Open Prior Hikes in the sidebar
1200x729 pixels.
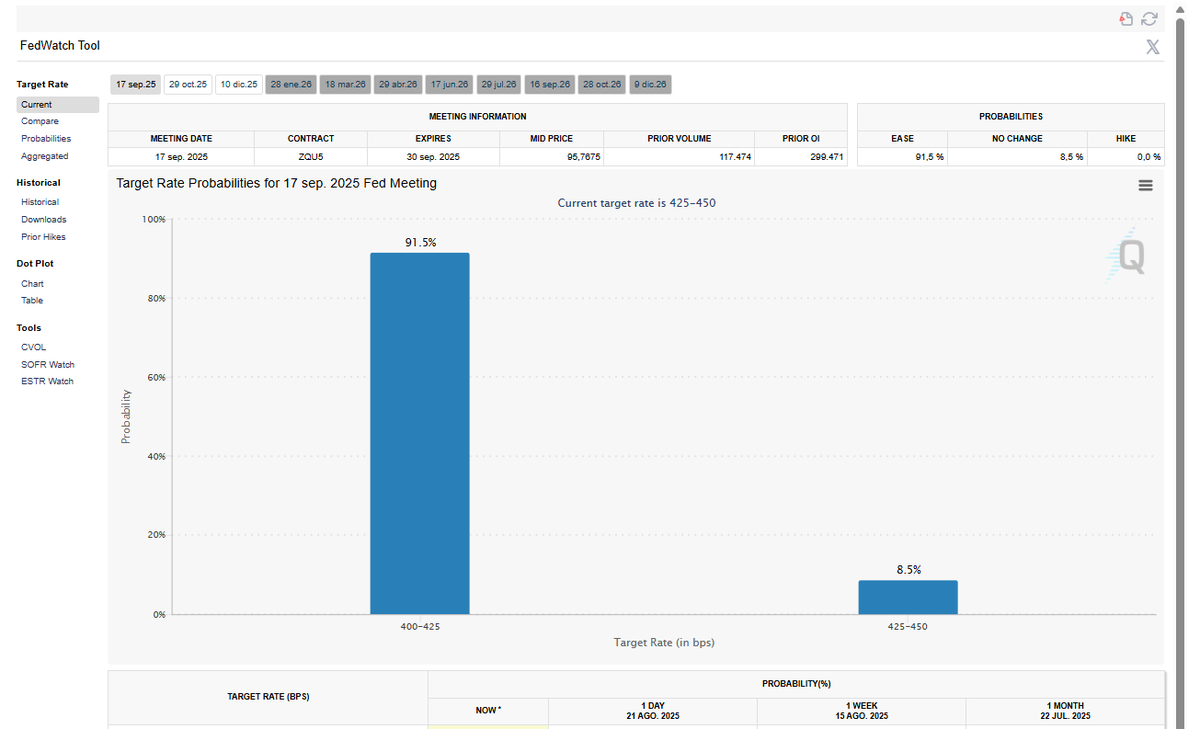pyautogui.click(x=43, y=237)
